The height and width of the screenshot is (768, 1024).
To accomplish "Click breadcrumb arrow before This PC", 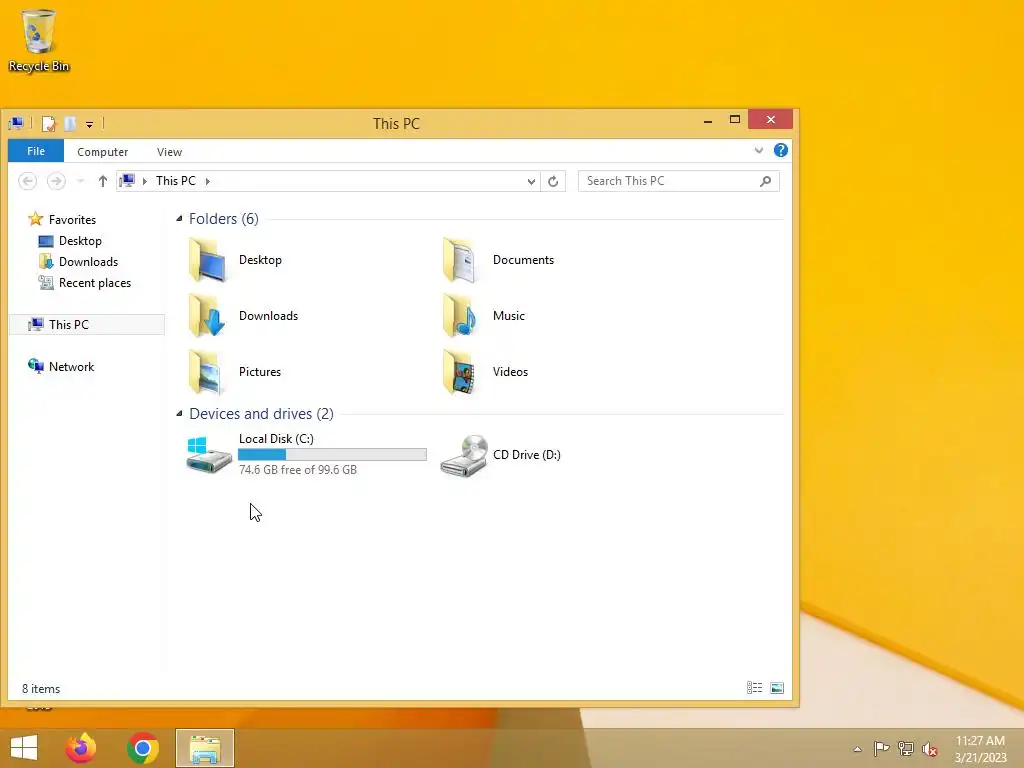I will [x=144, y=182].
